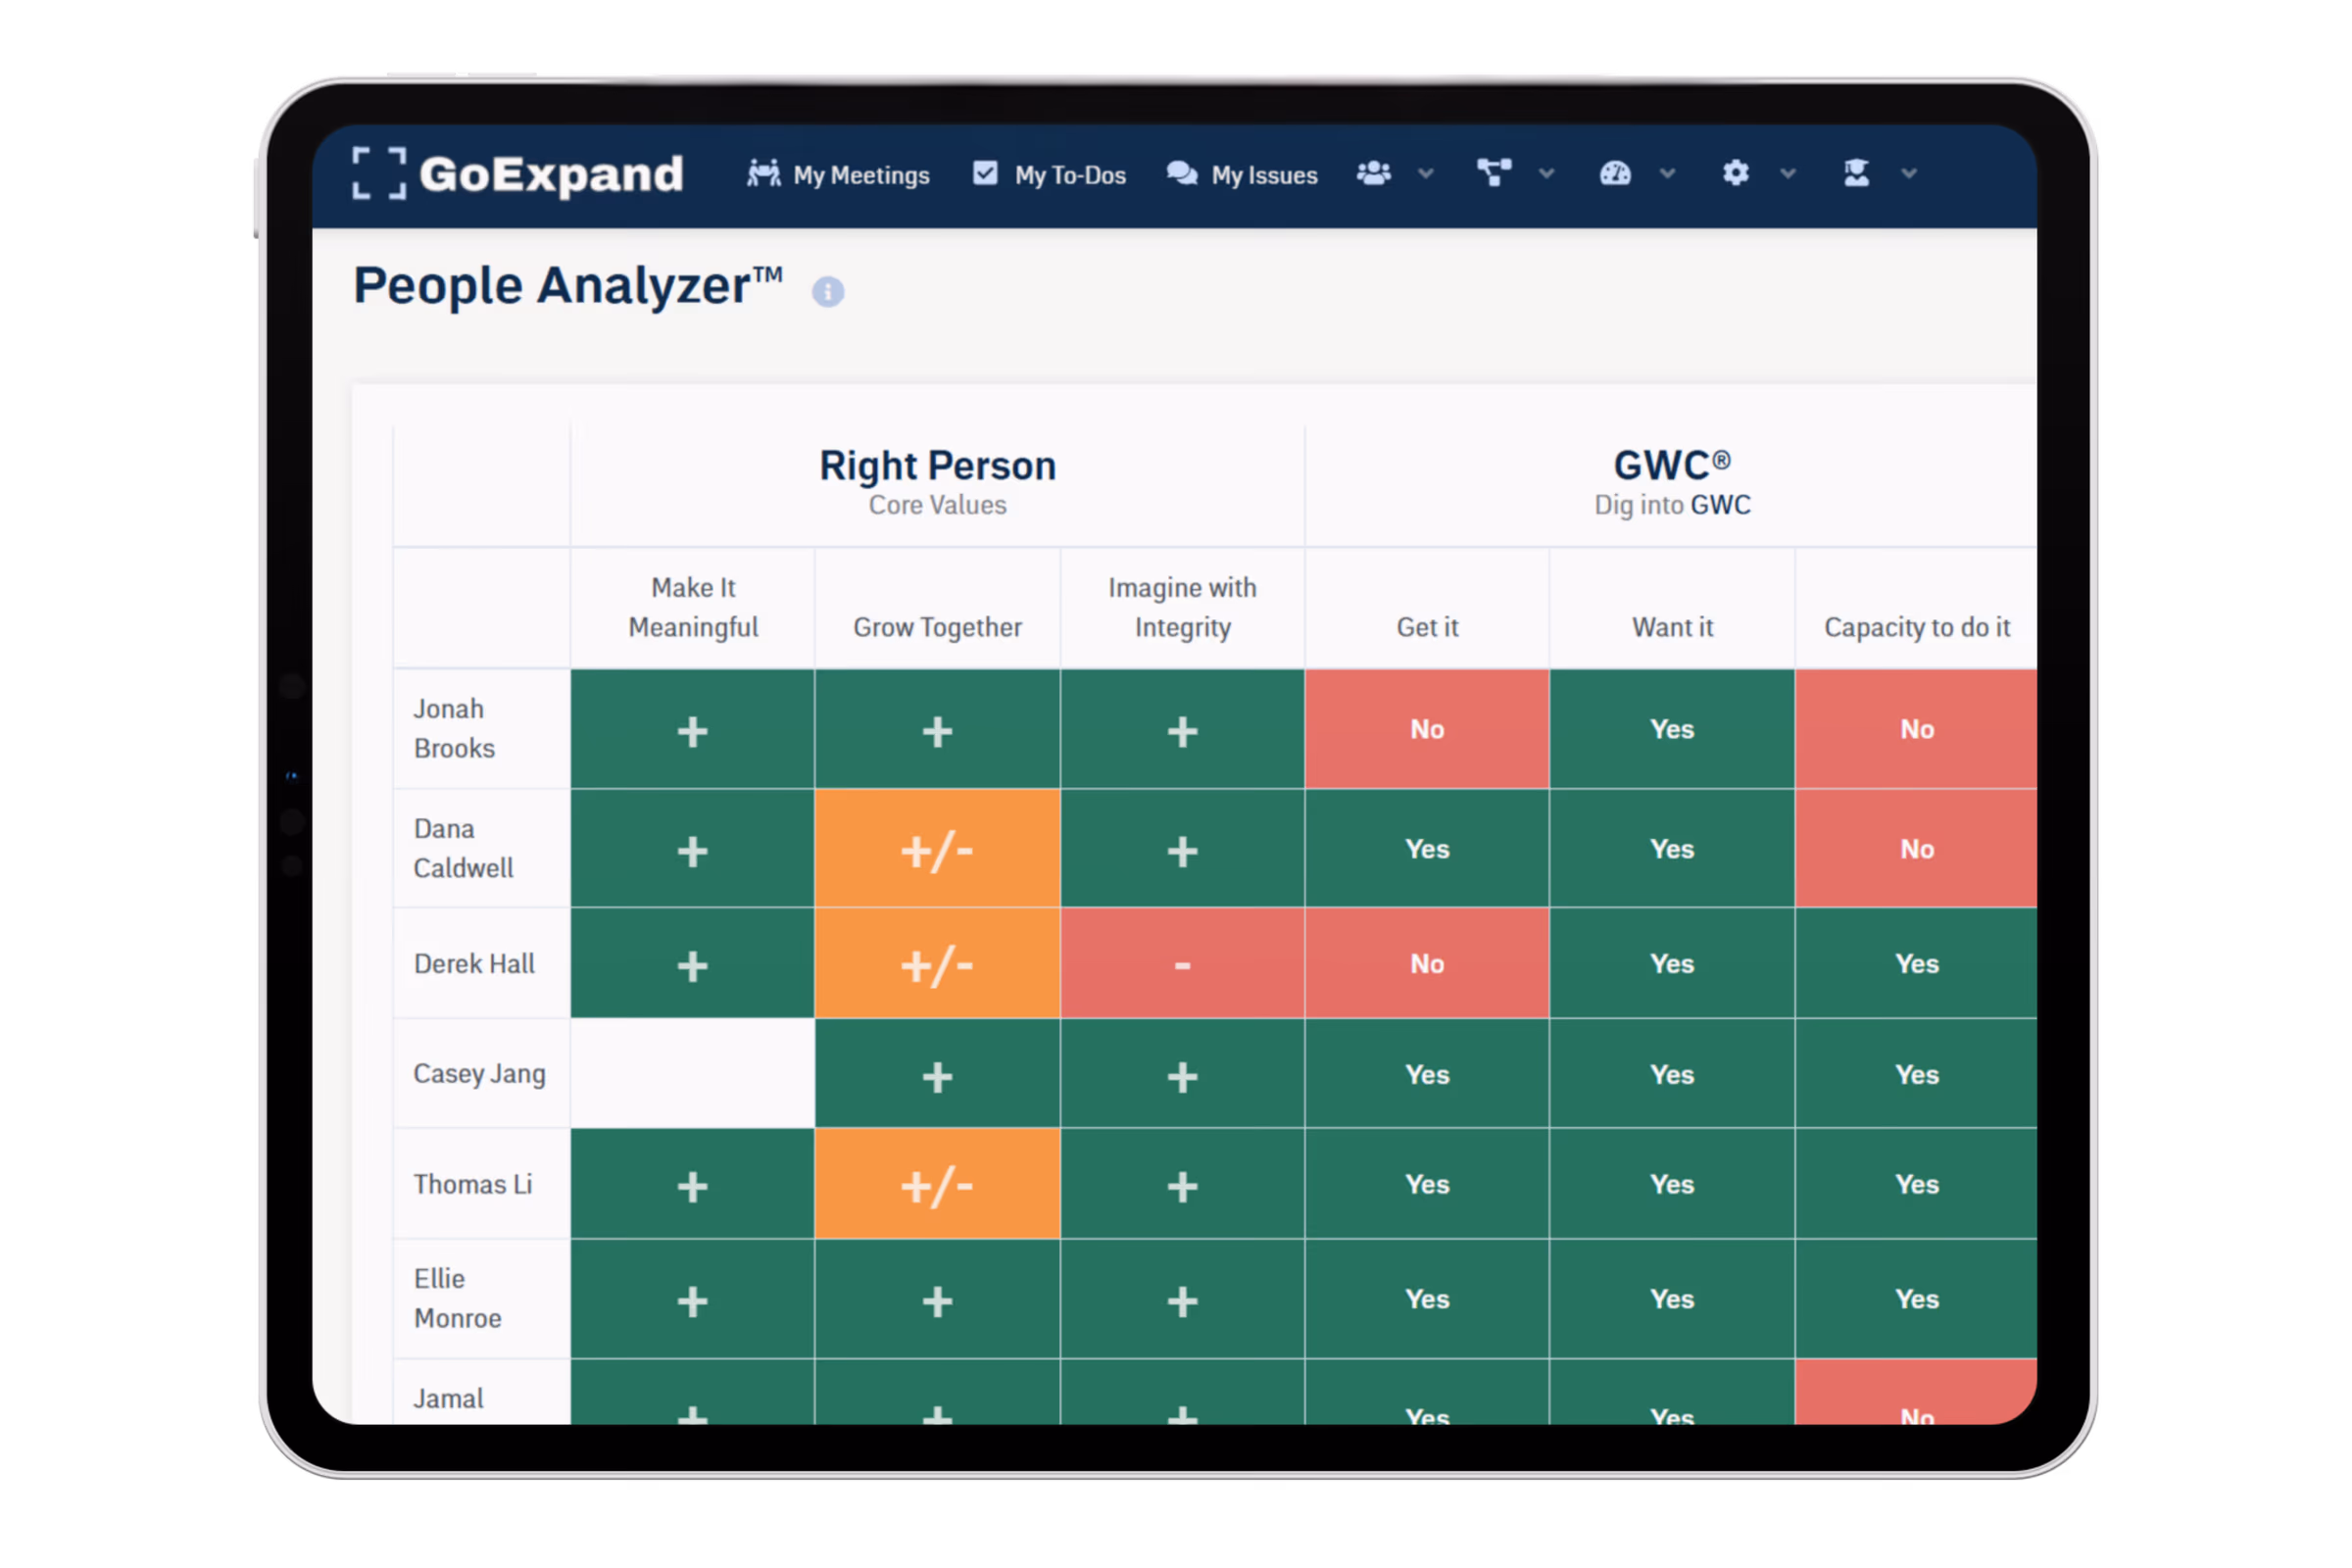Select the Casey Jang row name
2352x1568 pixels.
coord(480,1074)
